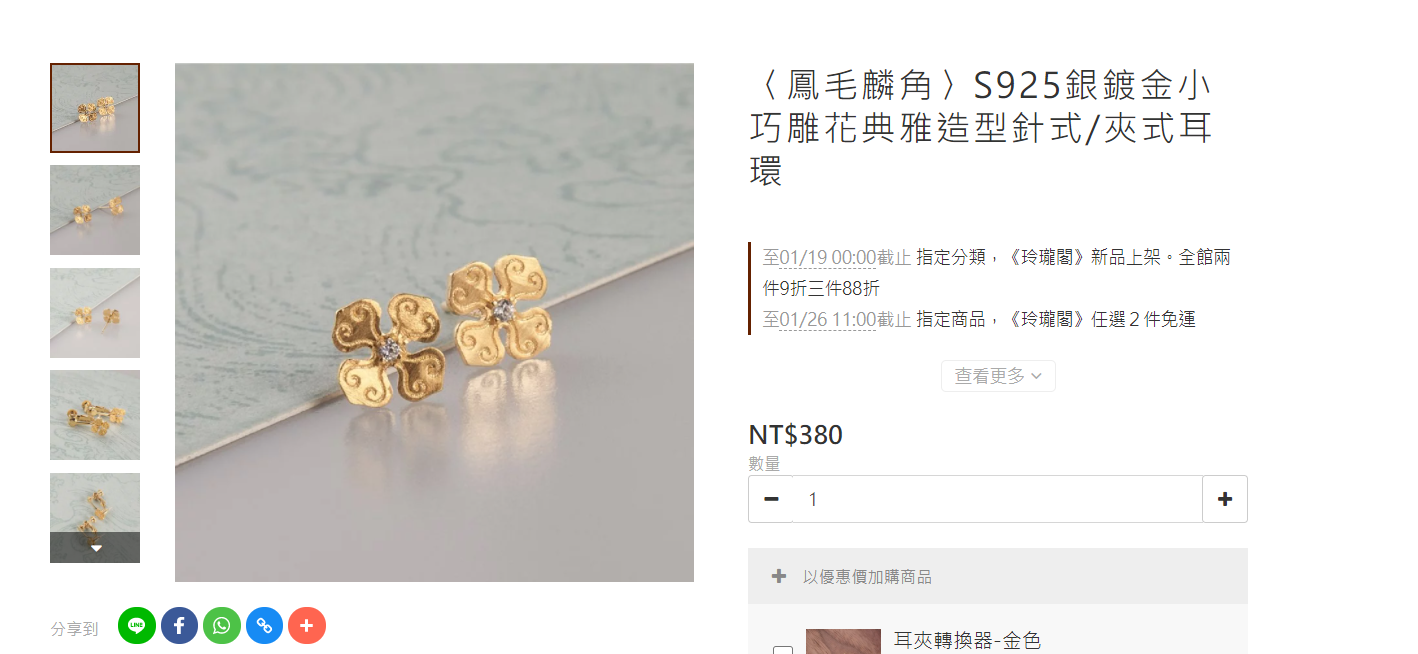1418x654 pixels.
Task: Select second earring thumbnail image
Action: tap(95, 210)
